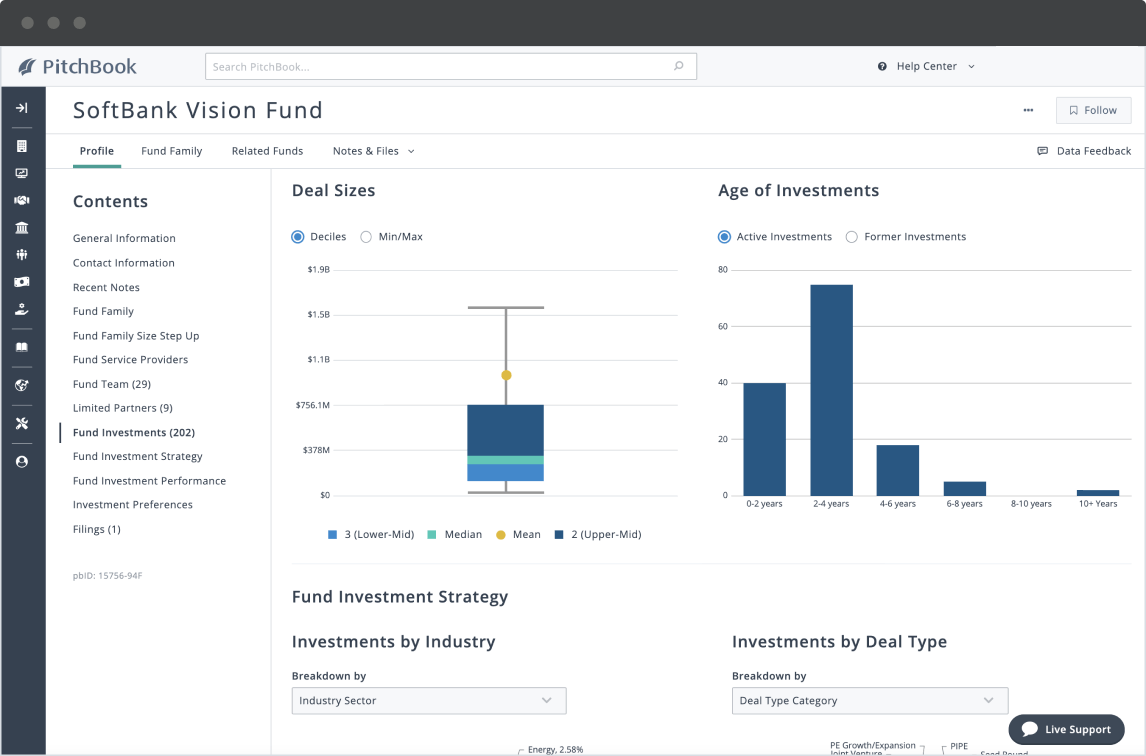
Task: Expand the Help Center dropdown chevron
Action: [971, 67]
